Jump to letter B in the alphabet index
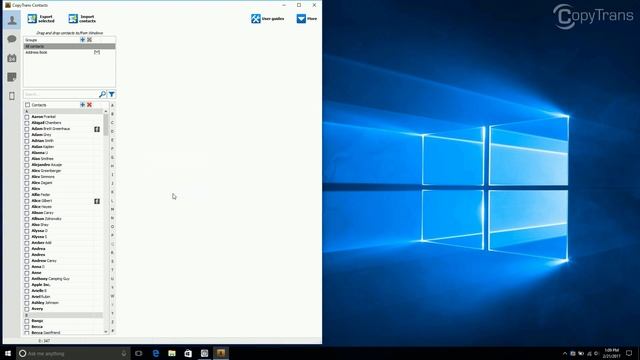 [x=113, y=114]
